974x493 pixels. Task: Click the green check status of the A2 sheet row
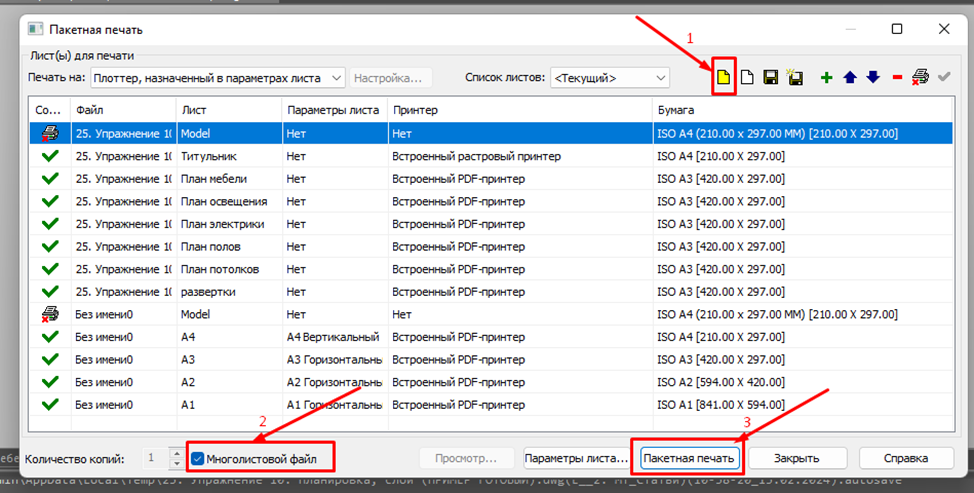pyautogui.click(x=50, y=382)
